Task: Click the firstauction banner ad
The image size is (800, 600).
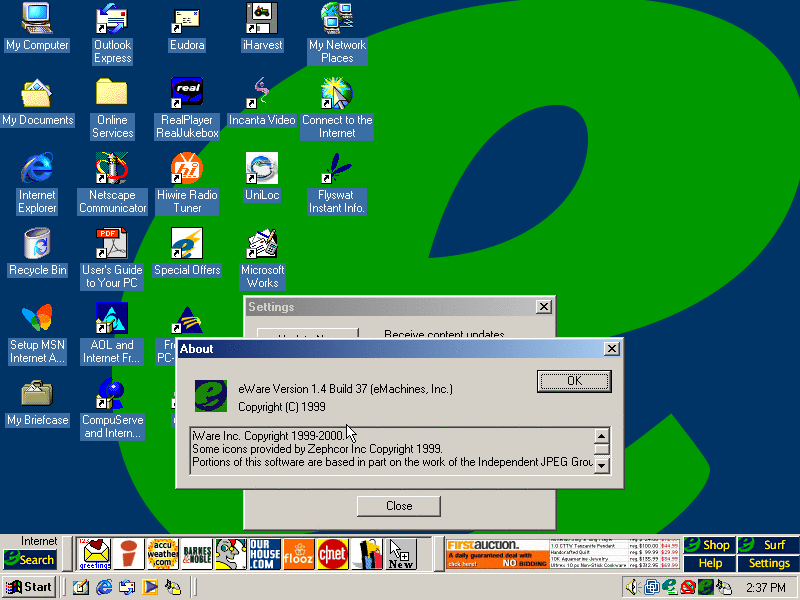Action: pyautogui.click(x=498, y=553)
